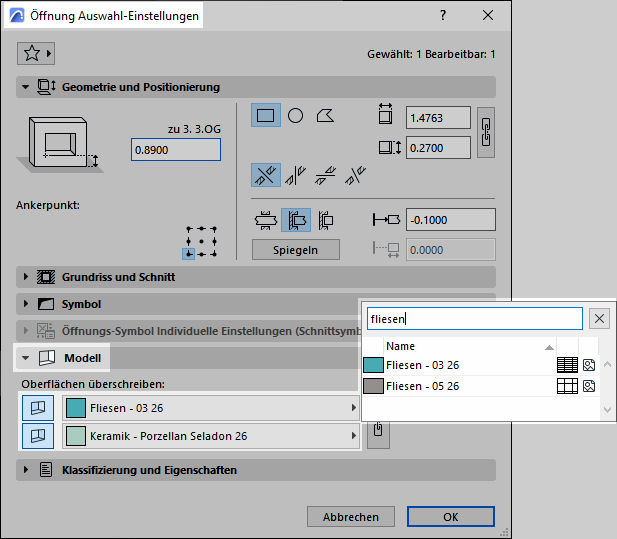Click grey swatch of Fliesen - 05 26
Viewport: 617px width, 539px height.
(x=373, y=386)
